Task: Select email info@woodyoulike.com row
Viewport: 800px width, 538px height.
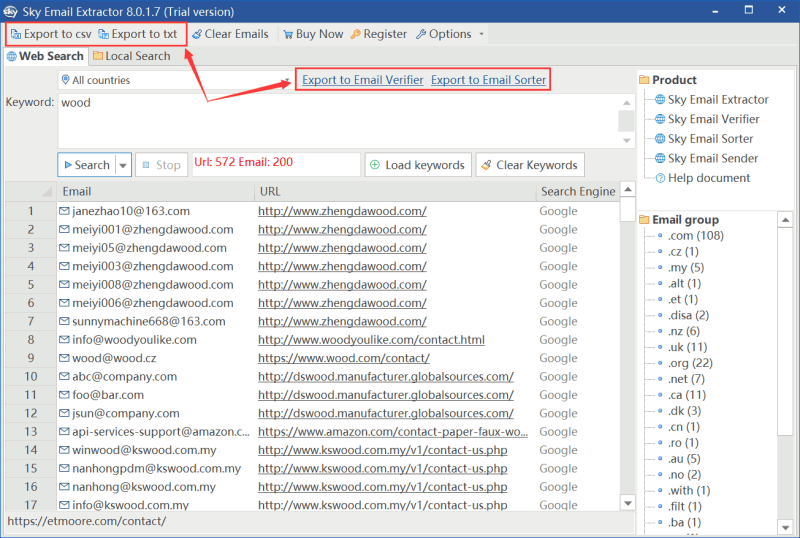Action: 134,340
